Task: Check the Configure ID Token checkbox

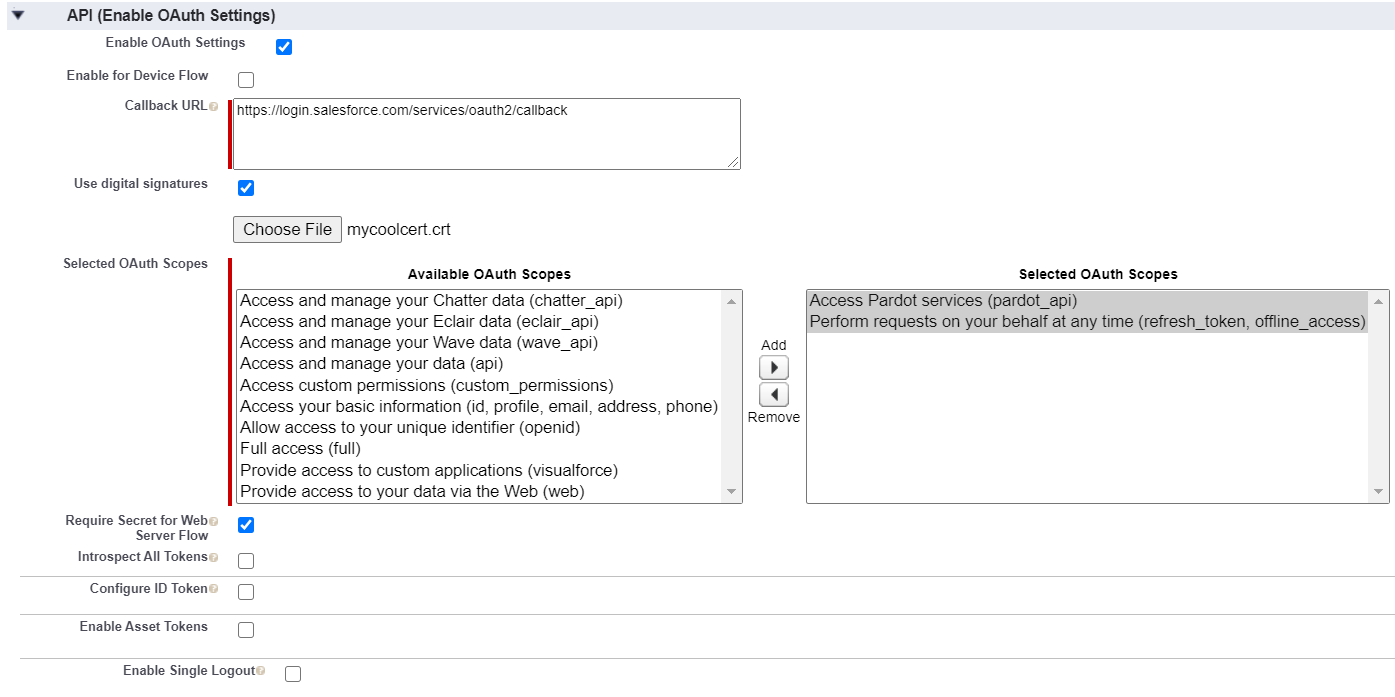Action: [246, 592]
